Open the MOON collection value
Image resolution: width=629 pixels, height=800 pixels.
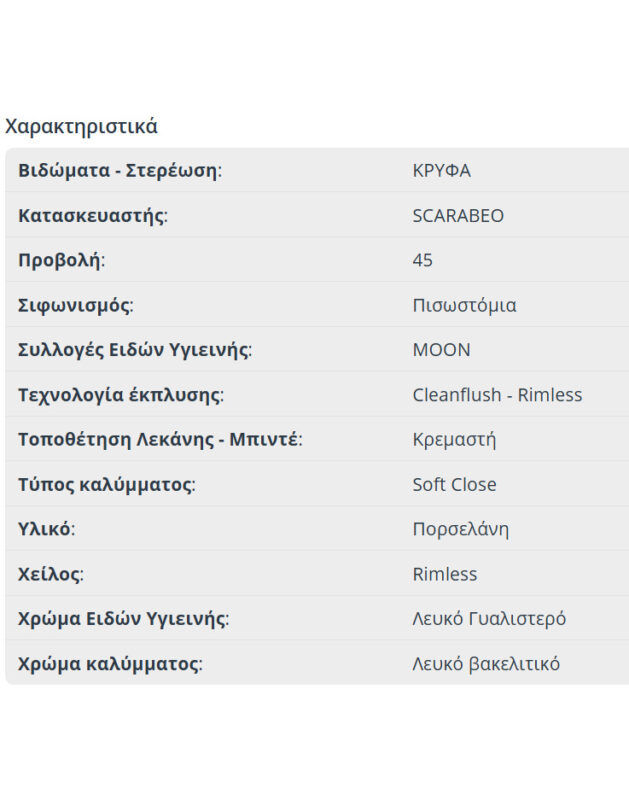click(441, 350)
